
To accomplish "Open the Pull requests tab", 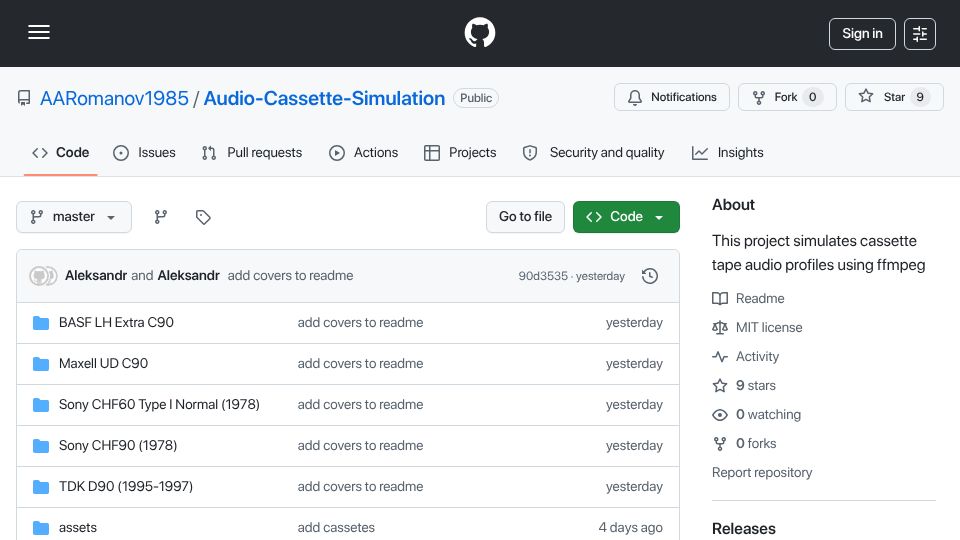I will [252, 152].
